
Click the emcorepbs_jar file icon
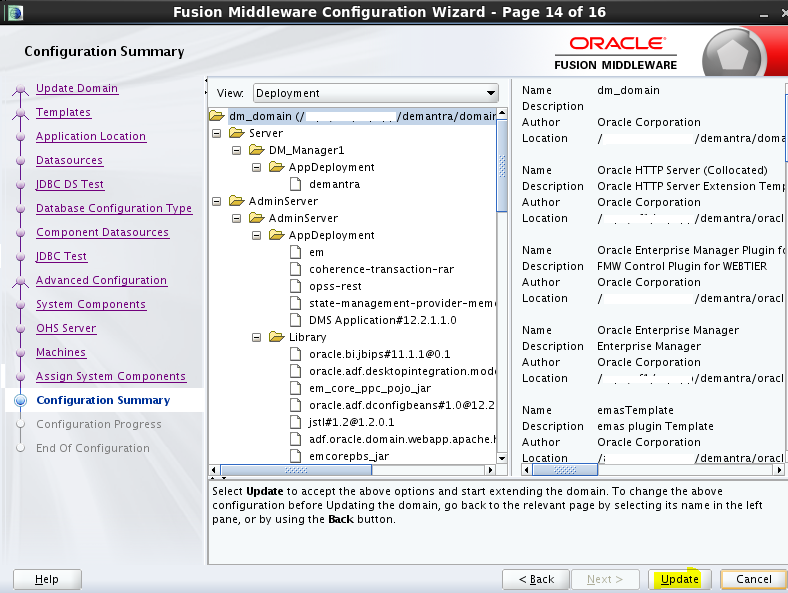(296, 456)
